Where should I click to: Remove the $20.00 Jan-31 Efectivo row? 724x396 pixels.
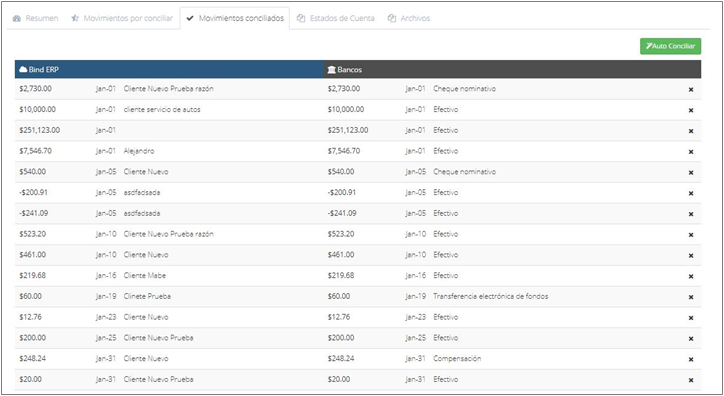point(691,380)
